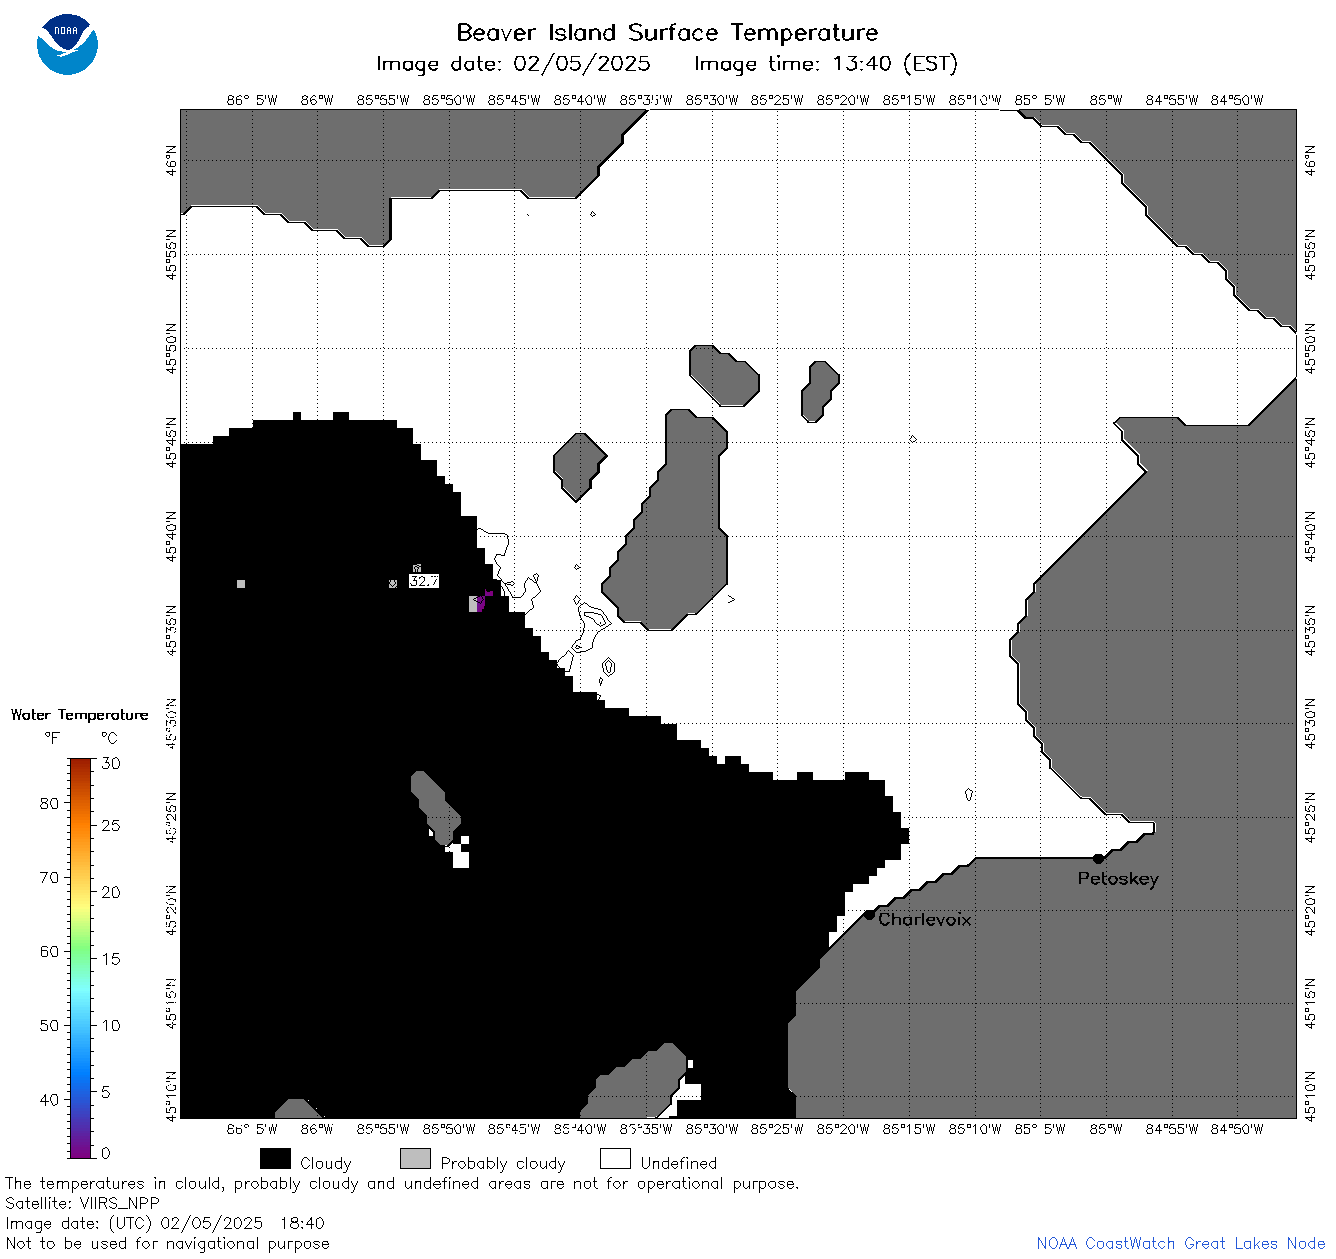Viewport: 1336px width, 1259px height.
Task: Click the 32.7 temperature label on map
Action: [424, 581]
